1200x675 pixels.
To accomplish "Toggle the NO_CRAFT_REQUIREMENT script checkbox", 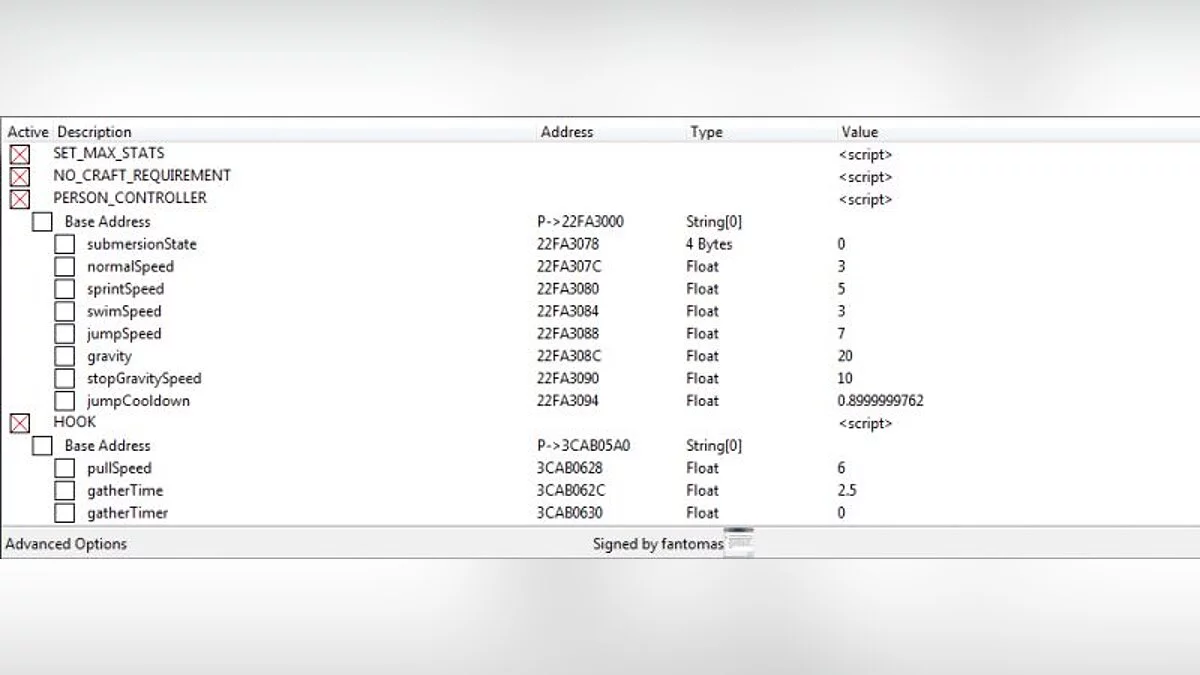I will [x=19, y=177].
